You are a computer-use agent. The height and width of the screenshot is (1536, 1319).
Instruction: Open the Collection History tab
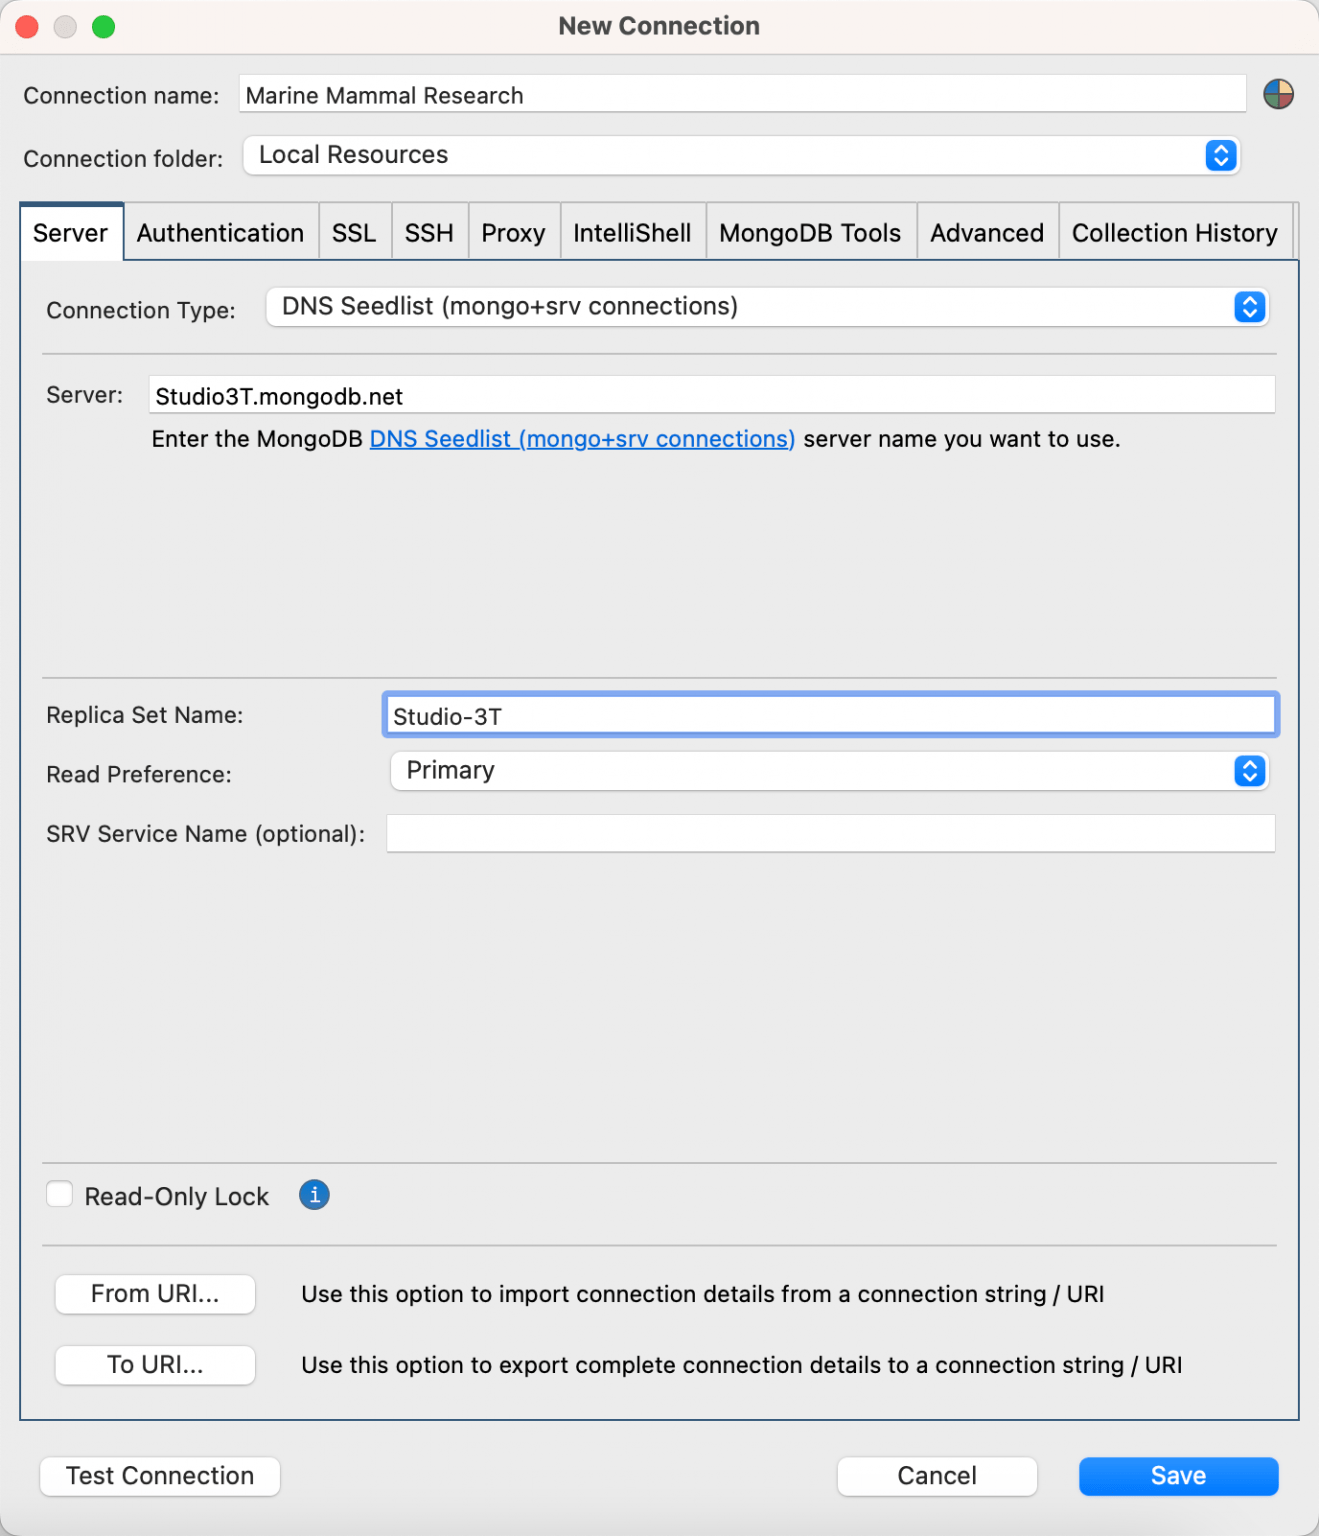coord(1174,233)
